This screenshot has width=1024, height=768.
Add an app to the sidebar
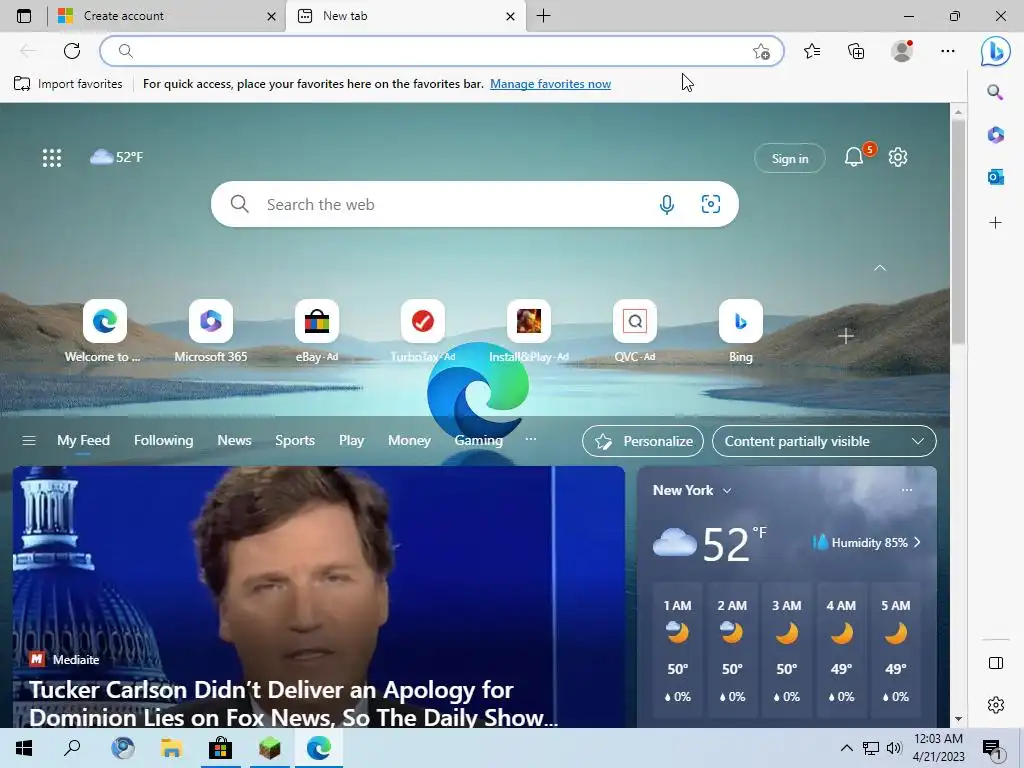tap(995, 223)
